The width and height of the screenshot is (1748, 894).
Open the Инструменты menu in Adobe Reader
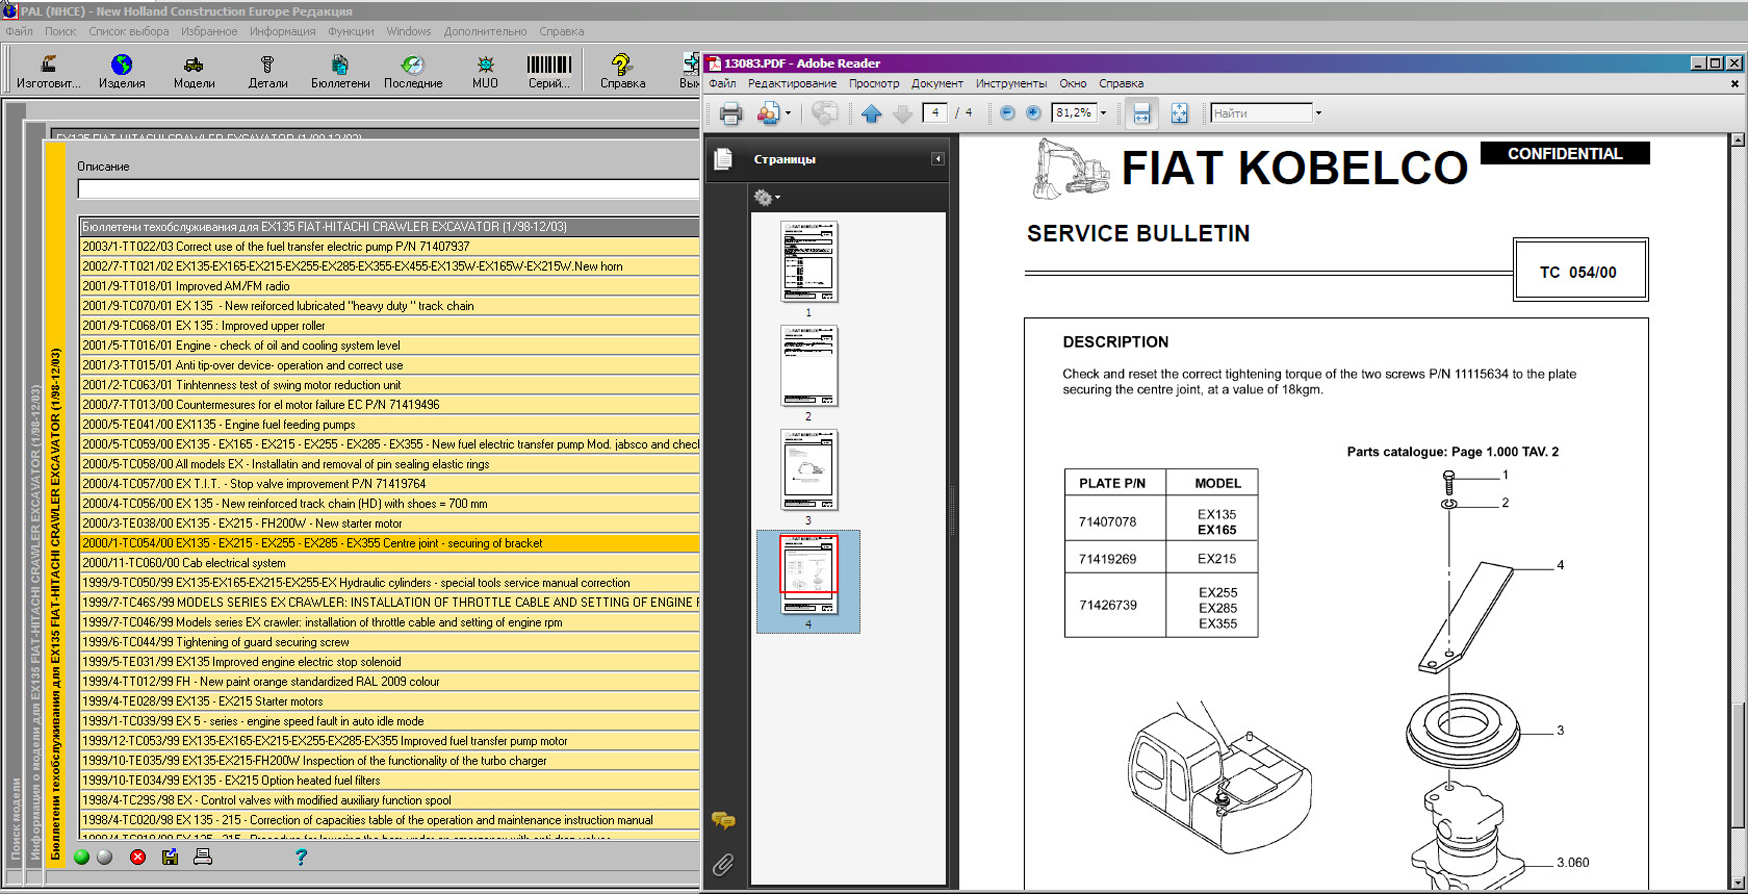pyautogui.click(x=1010, y=84)
